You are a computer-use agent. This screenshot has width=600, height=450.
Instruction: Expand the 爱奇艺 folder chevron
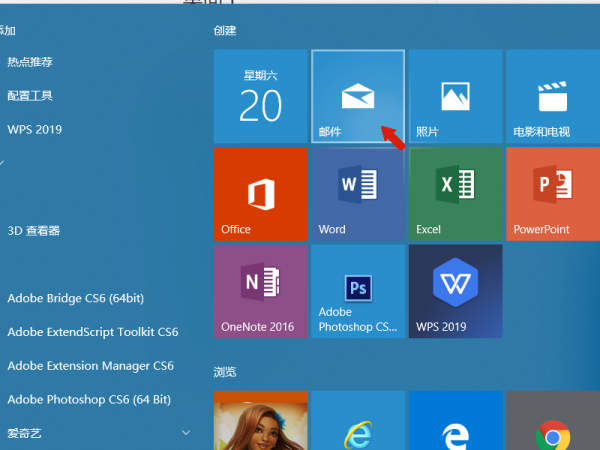[x=185, y=433]
